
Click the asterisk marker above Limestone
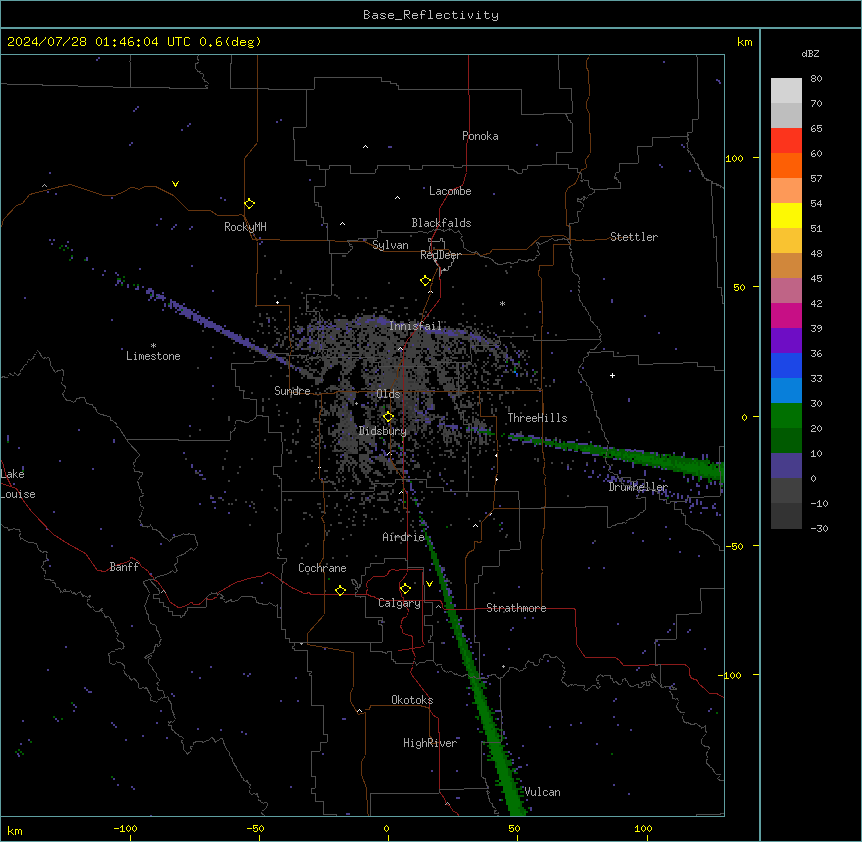153,345
